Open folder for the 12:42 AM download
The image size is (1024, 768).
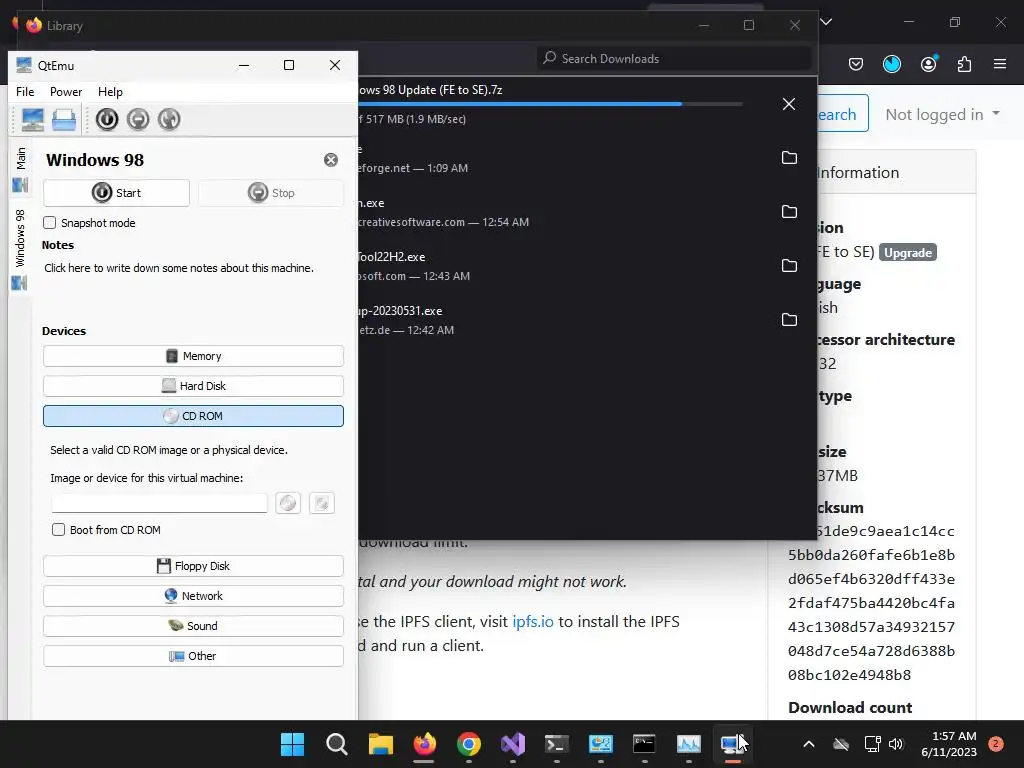click(790, 319)
